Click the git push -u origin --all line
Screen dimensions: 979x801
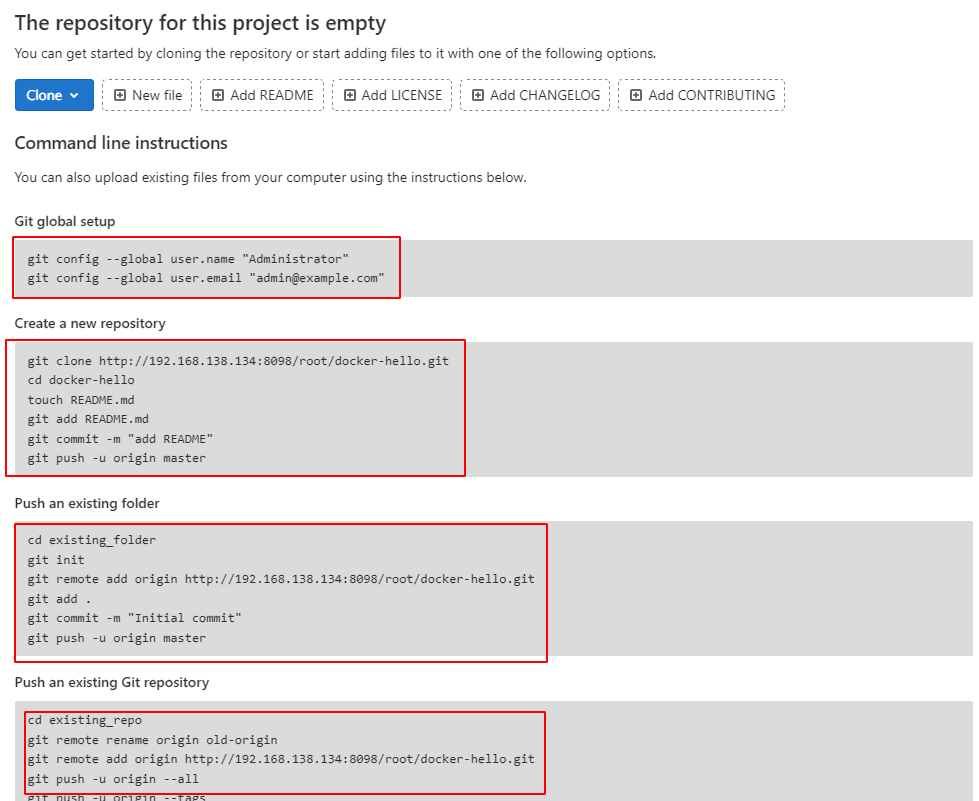coord(113,778)
